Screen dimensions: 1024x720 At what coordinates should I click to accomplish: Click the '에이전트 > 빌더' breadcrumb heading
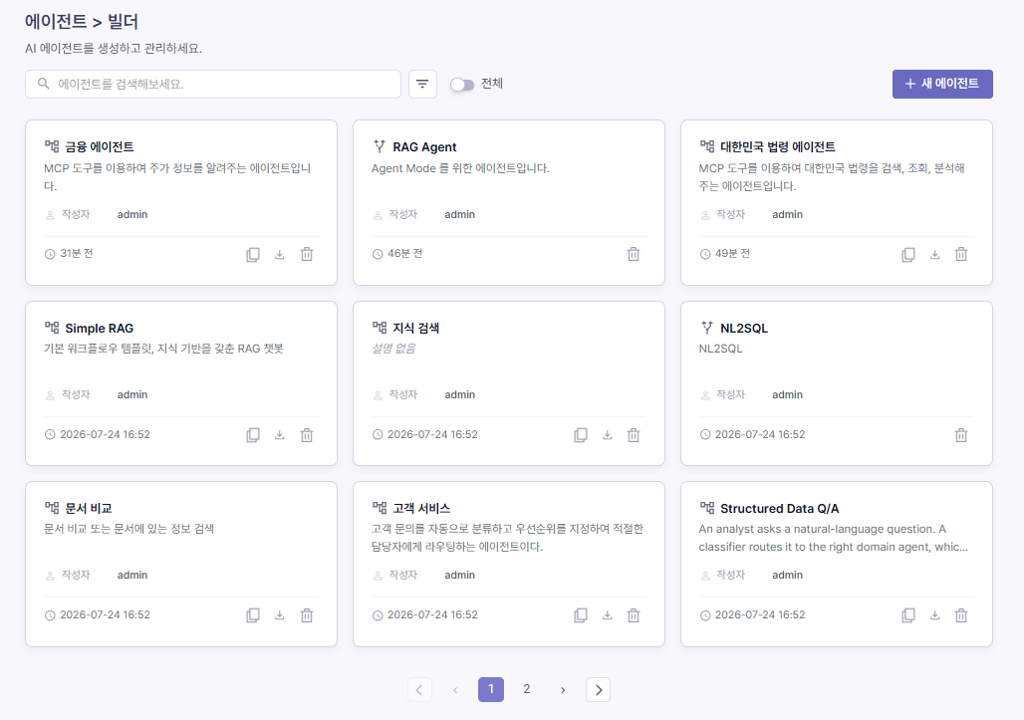point(82,22)
